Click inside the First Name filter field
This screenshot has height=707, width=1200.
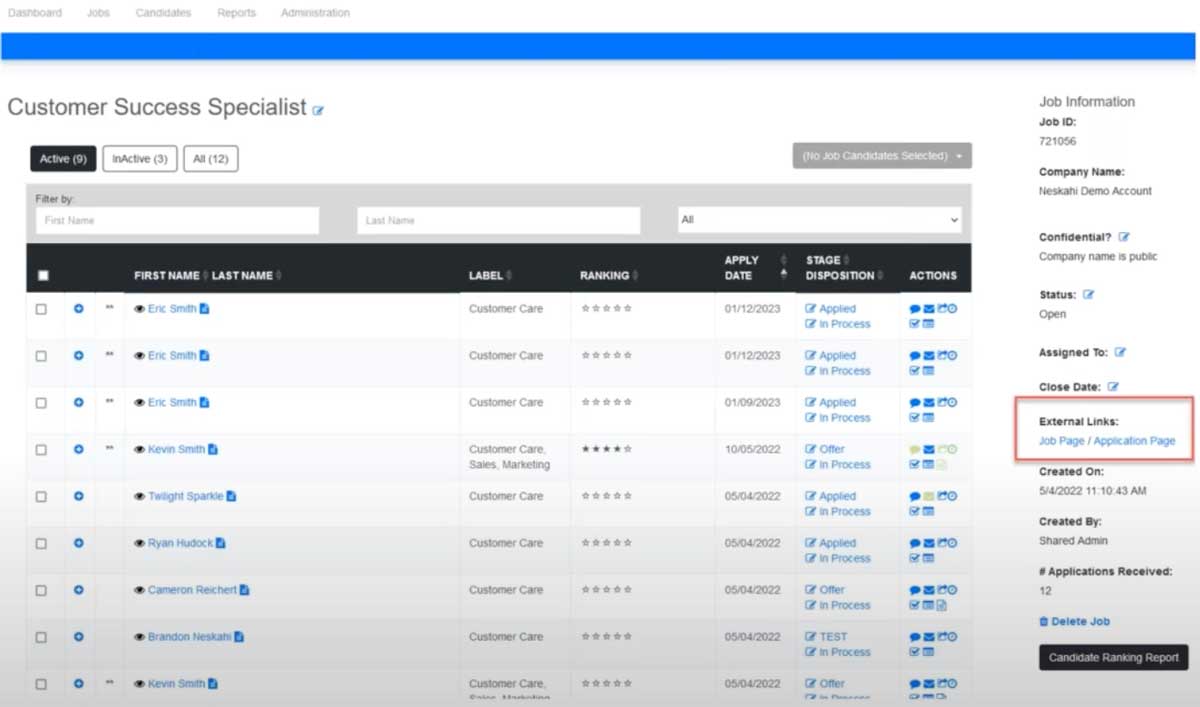pyautogui.click(x=177, y=219)
